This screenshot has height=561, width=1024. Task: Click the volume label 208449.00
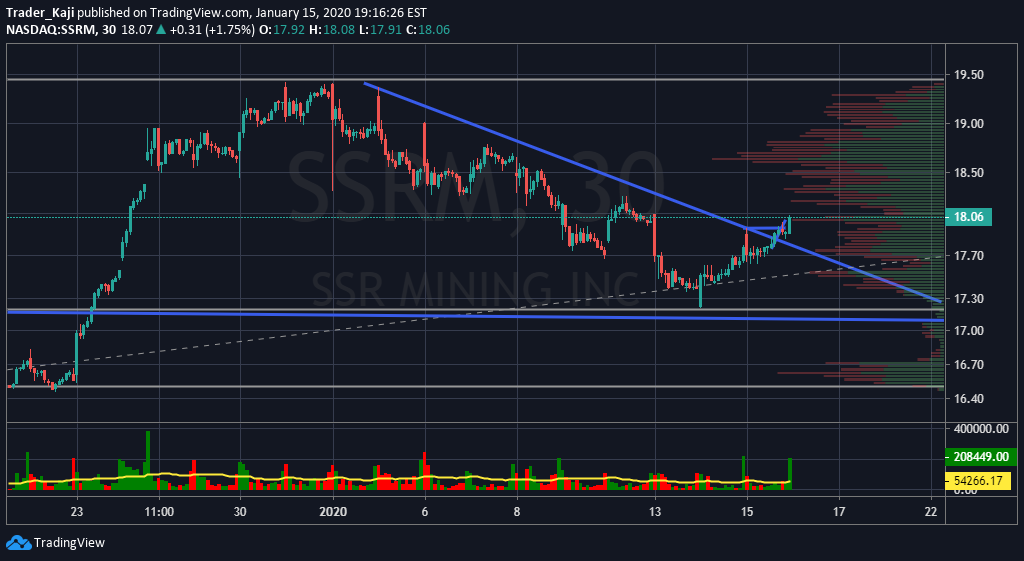click(x=980, y=457)
